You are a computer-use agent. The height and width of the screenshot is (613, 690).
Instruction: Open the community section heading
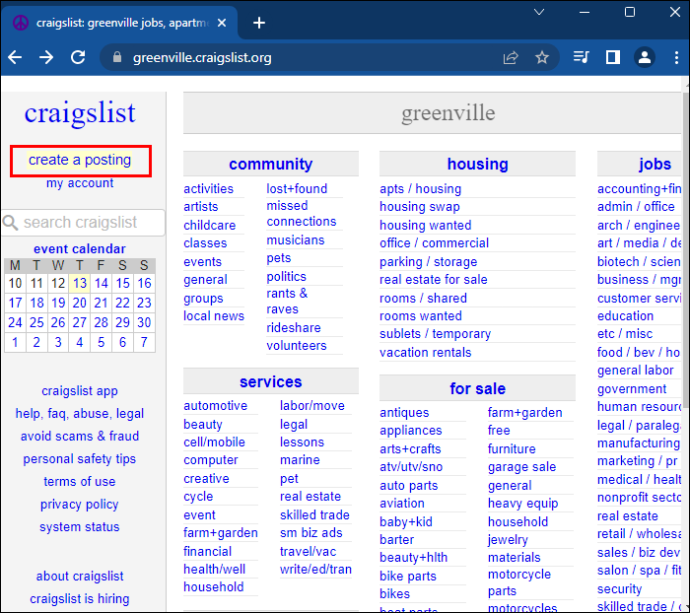click(x=271, y=164)
